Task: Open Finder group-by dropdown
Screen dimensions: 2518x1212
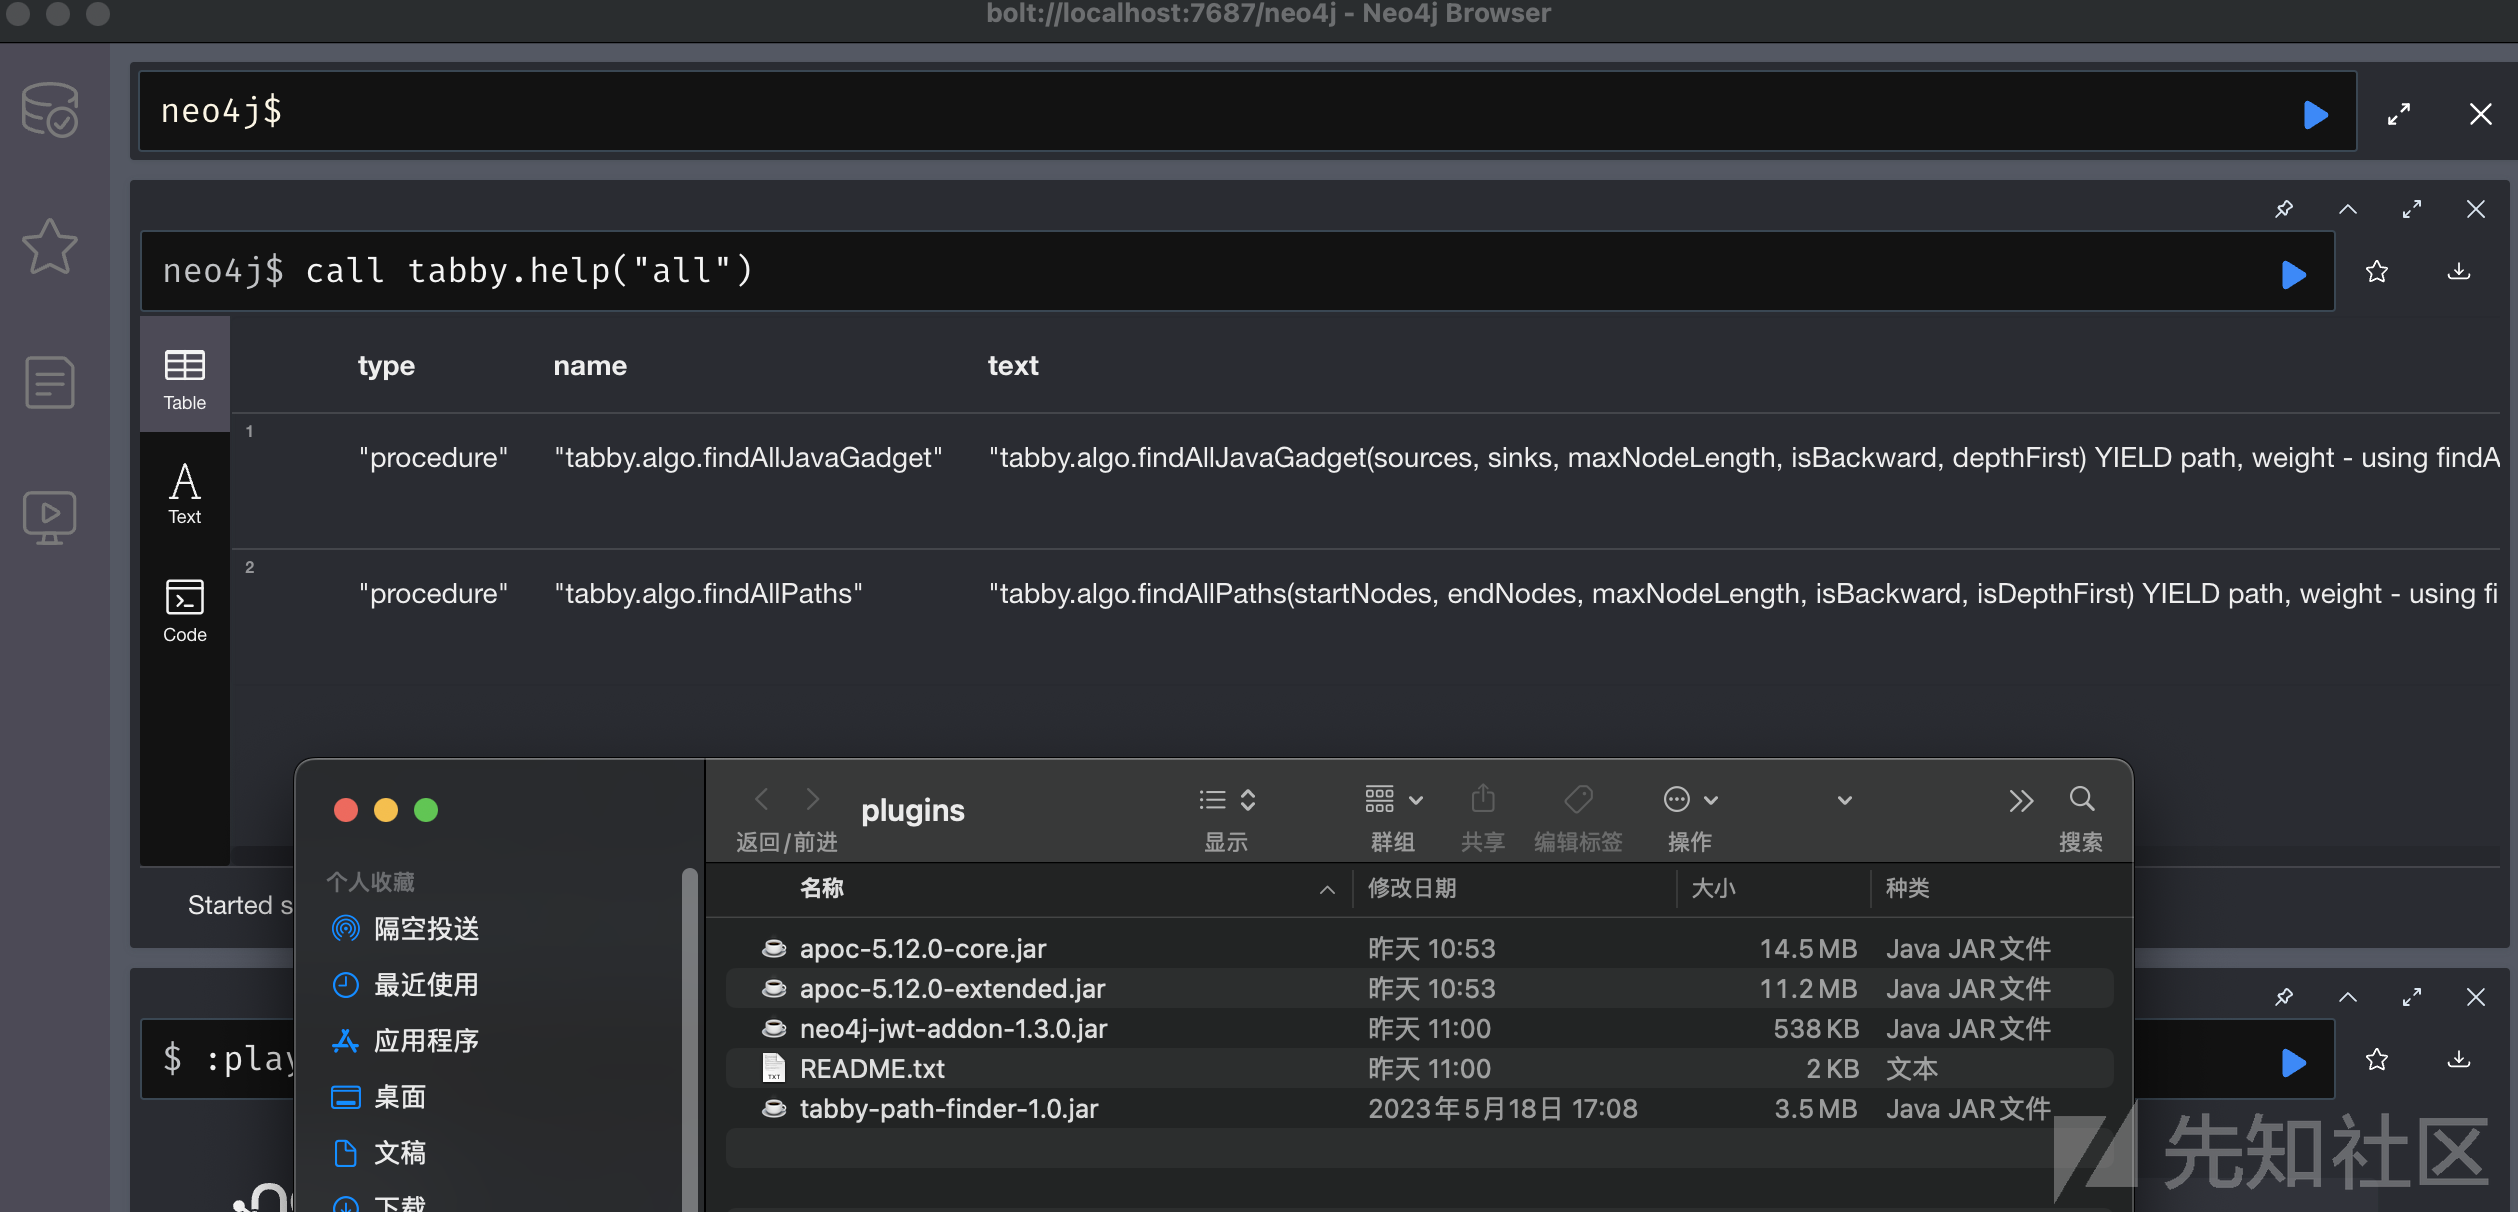Action: [x=1393, y=800]
